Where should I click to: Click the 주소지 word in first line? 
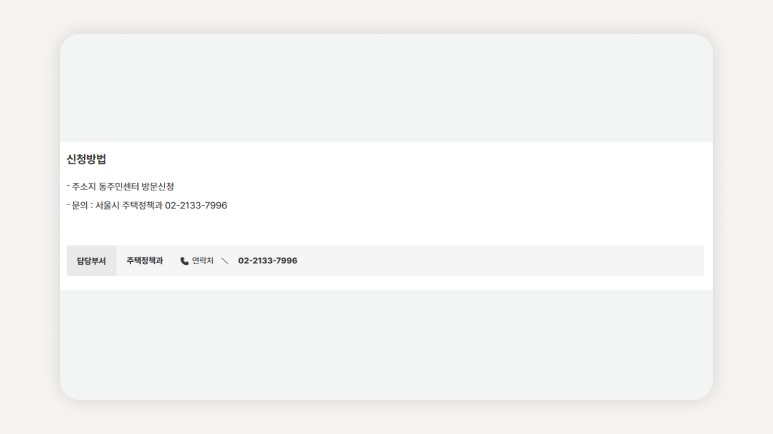tap(84, 186)
